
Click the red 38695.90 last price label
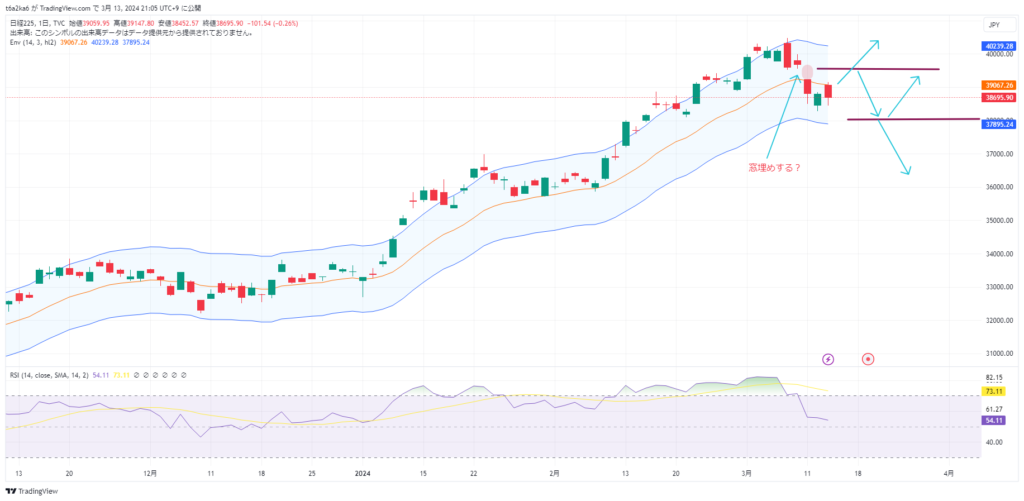tap(1000, 98)
